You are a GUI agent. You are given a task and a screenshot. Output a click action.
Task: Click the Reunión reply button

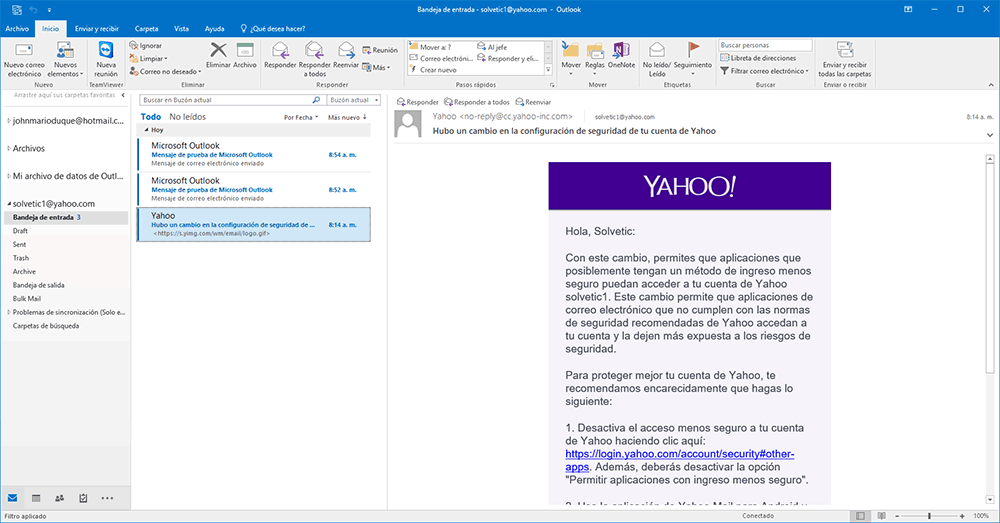click(x=380, y=50)
